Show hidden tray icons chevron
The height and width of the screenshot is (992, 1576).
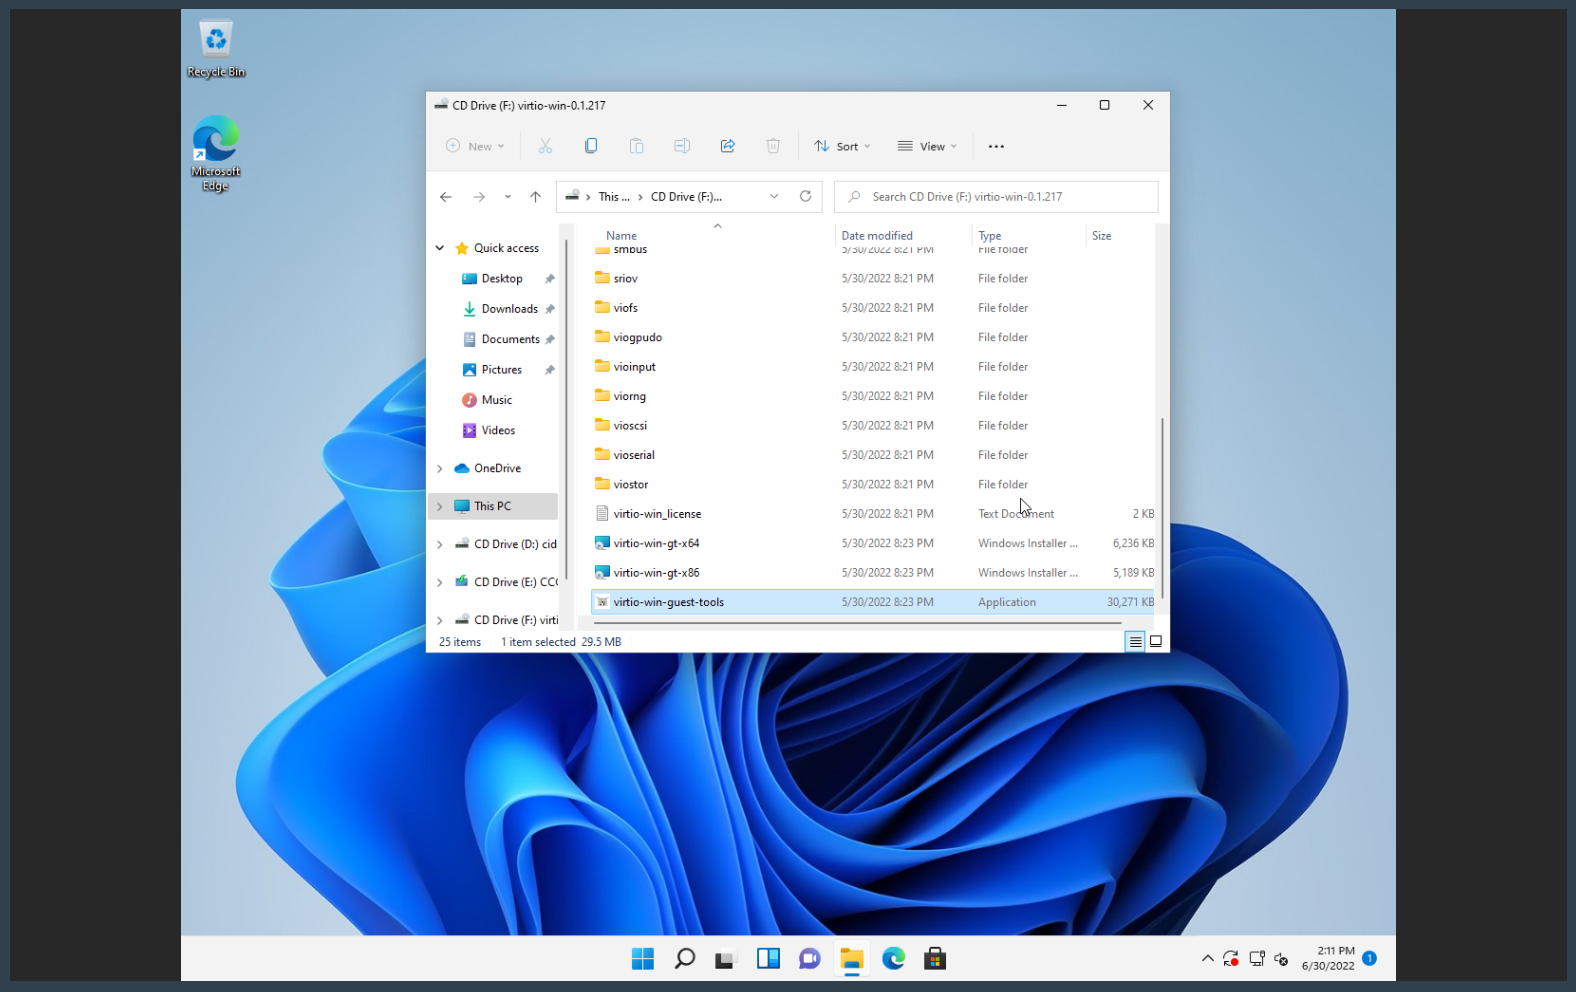click(1207, 959)
